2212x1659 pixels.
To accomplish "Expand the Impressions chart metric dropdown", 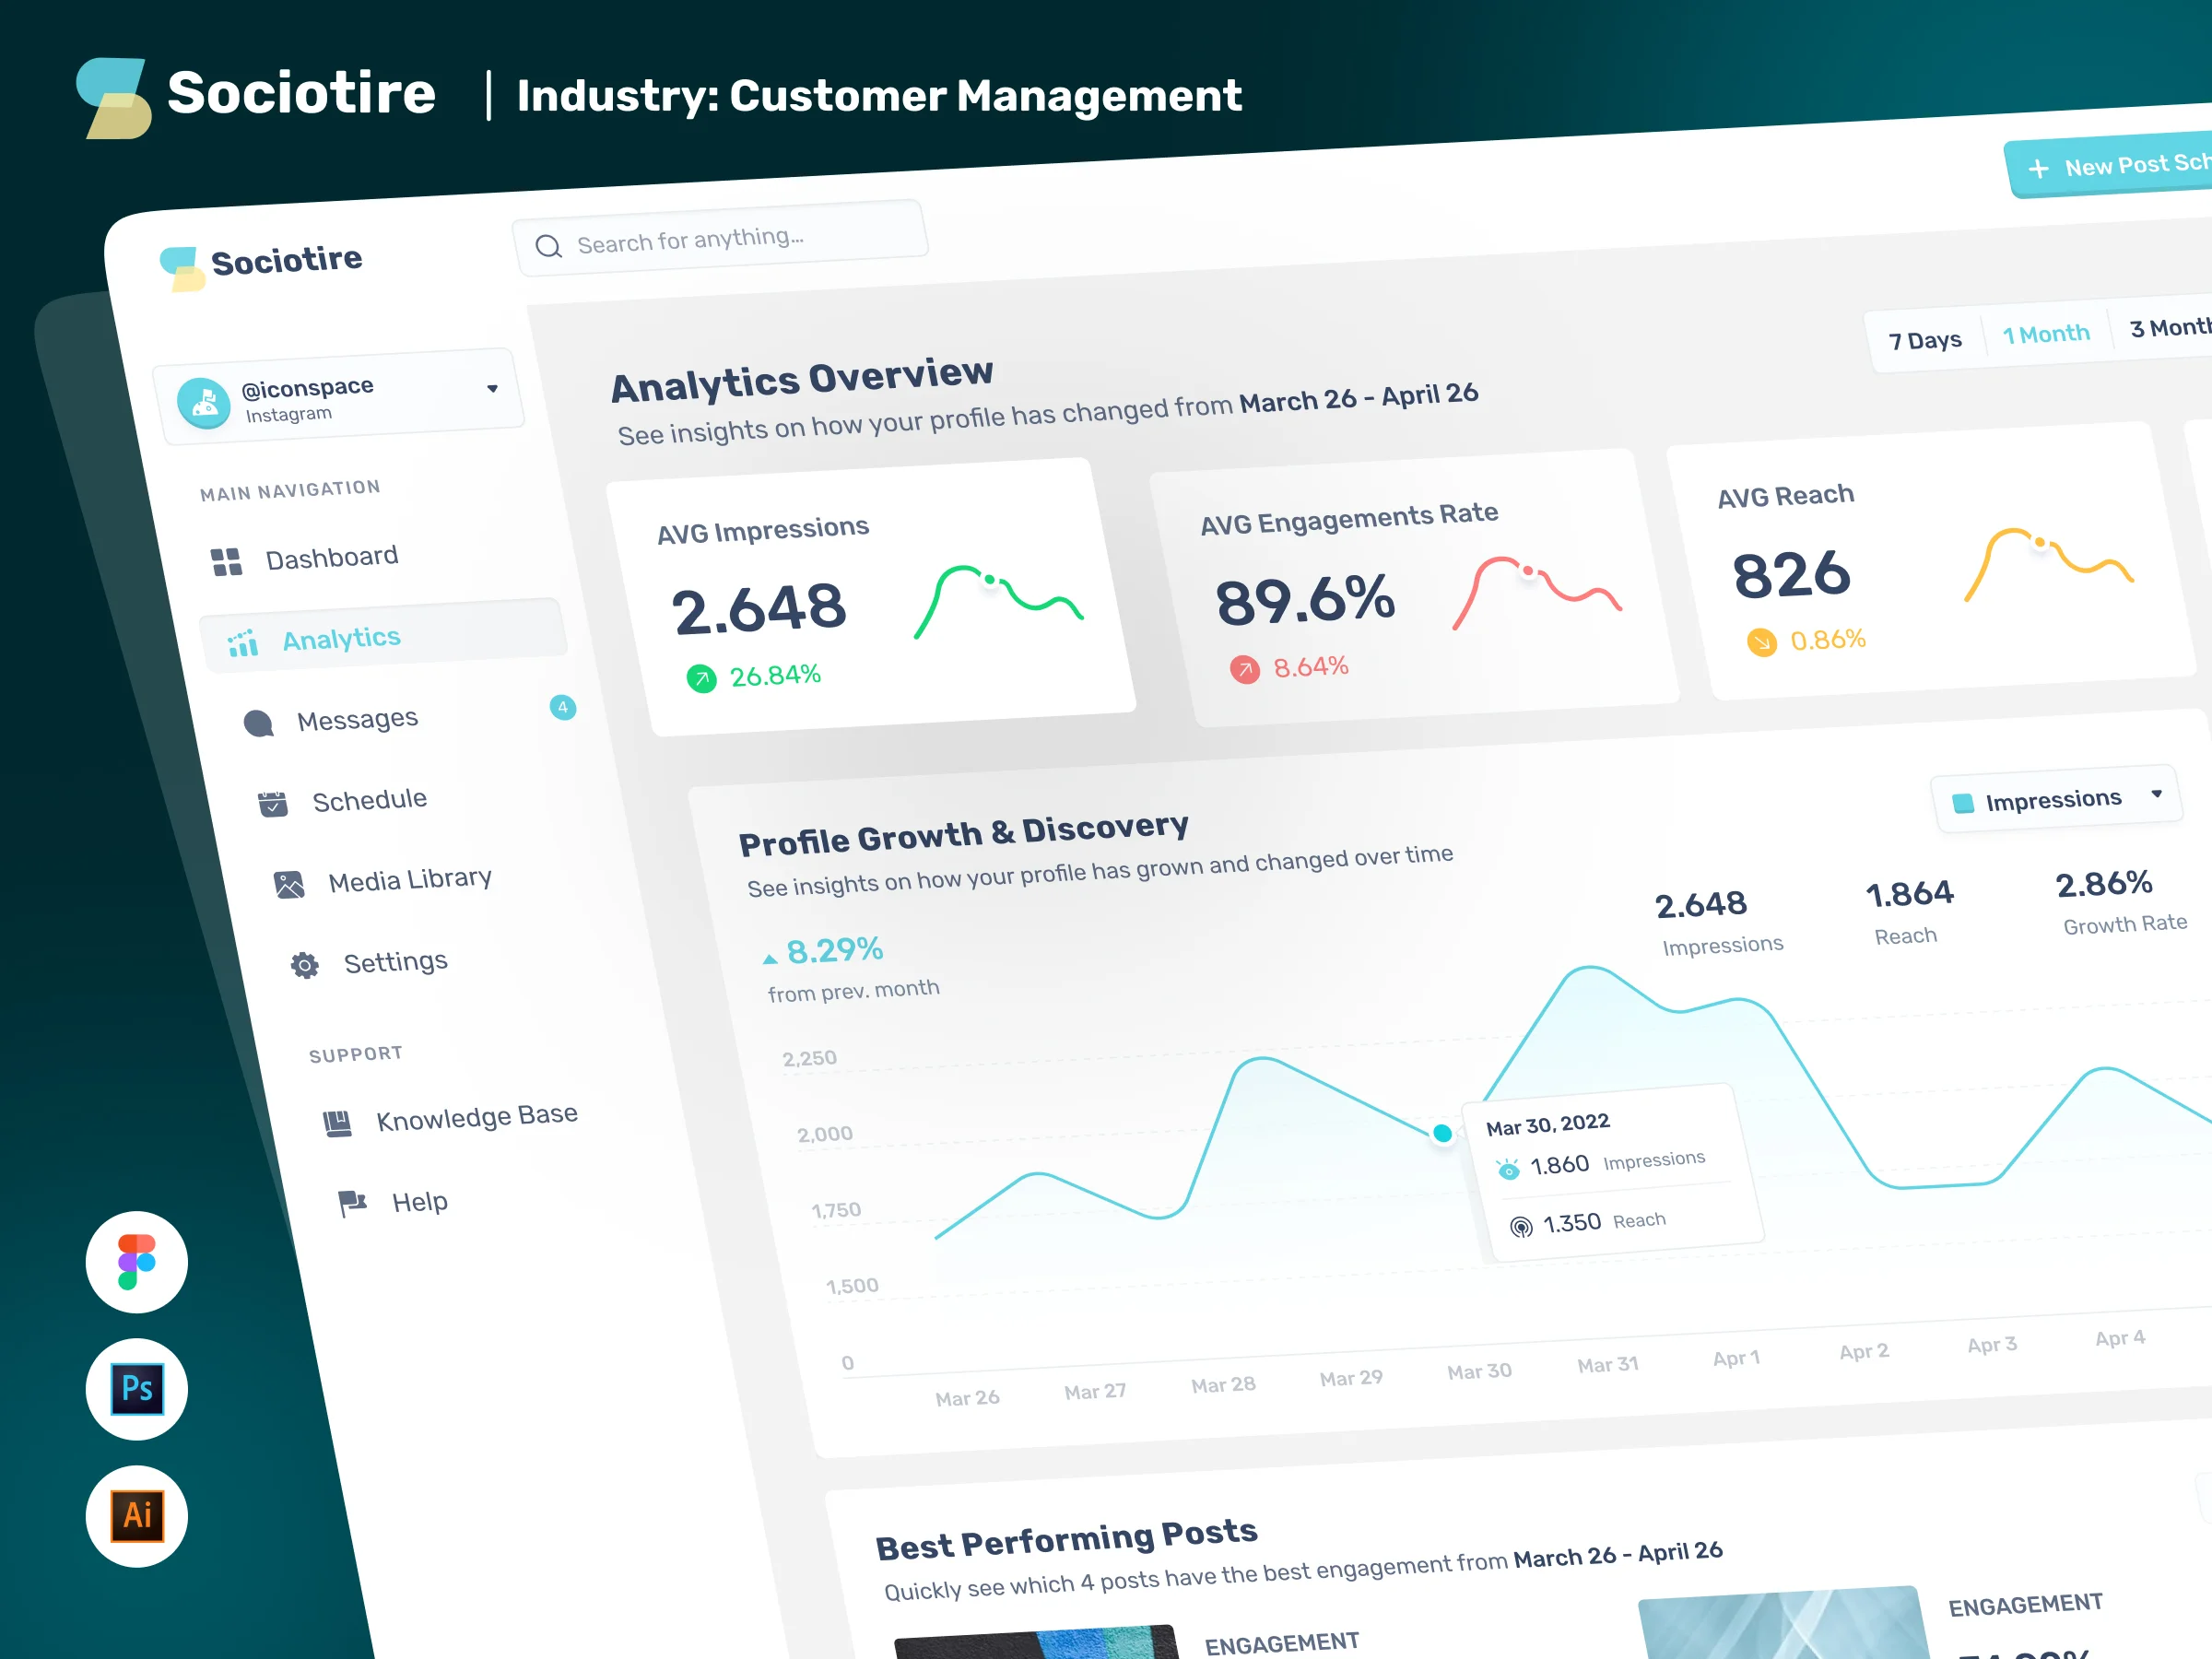I will click(2057, 799).
